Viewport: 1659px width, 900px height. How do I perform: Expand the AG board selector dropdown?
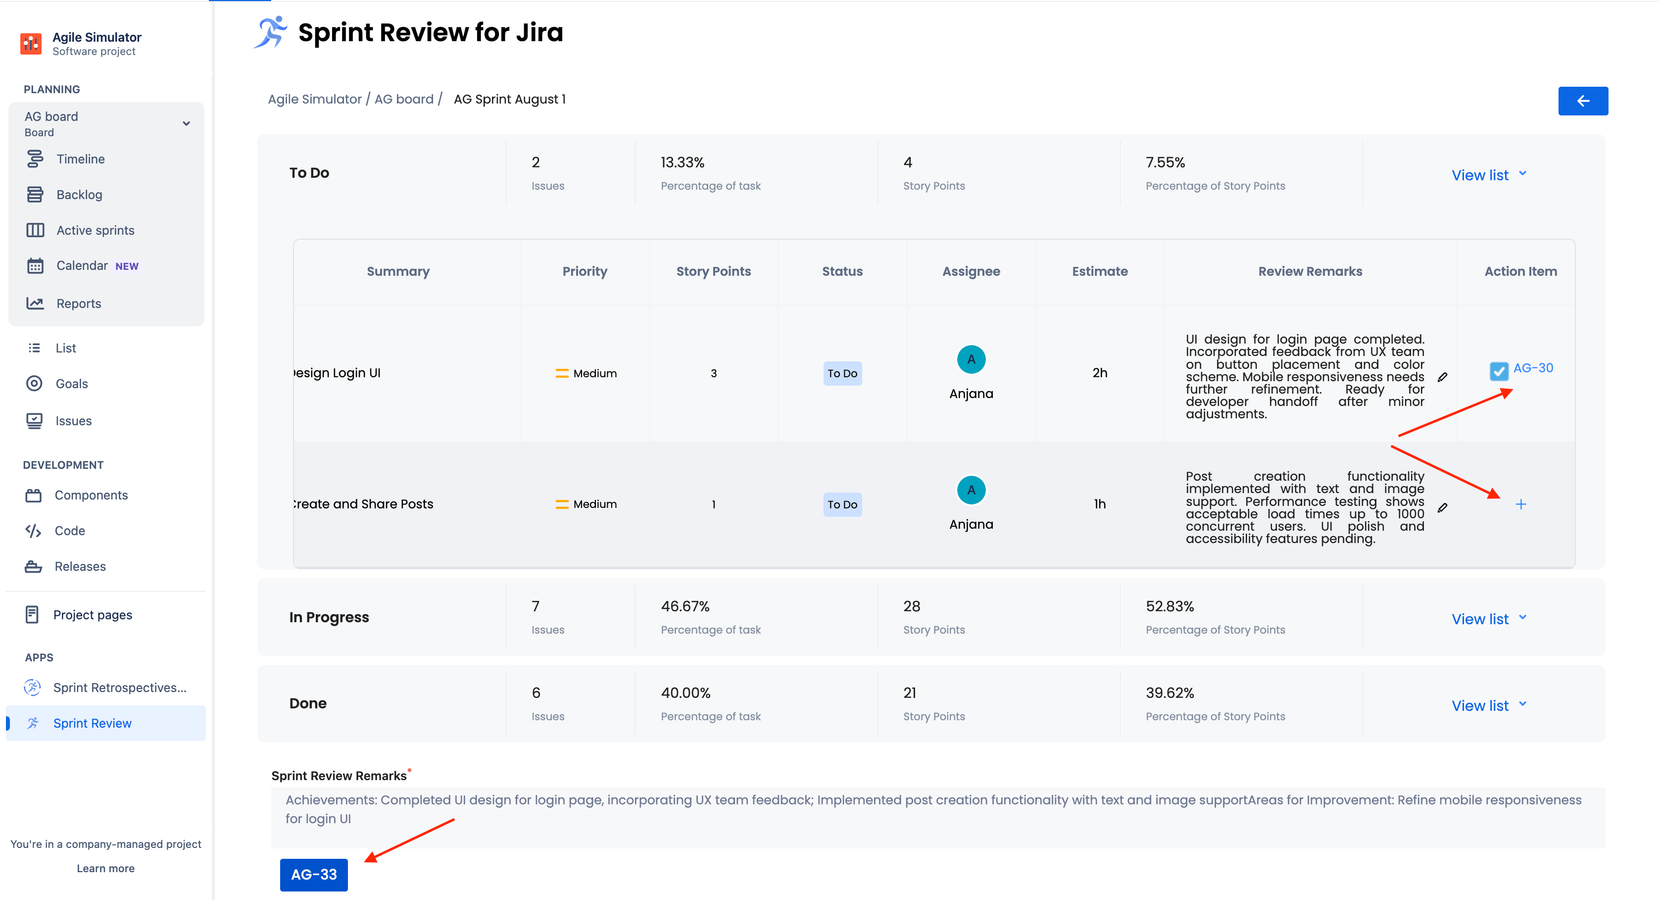[186, 124]
